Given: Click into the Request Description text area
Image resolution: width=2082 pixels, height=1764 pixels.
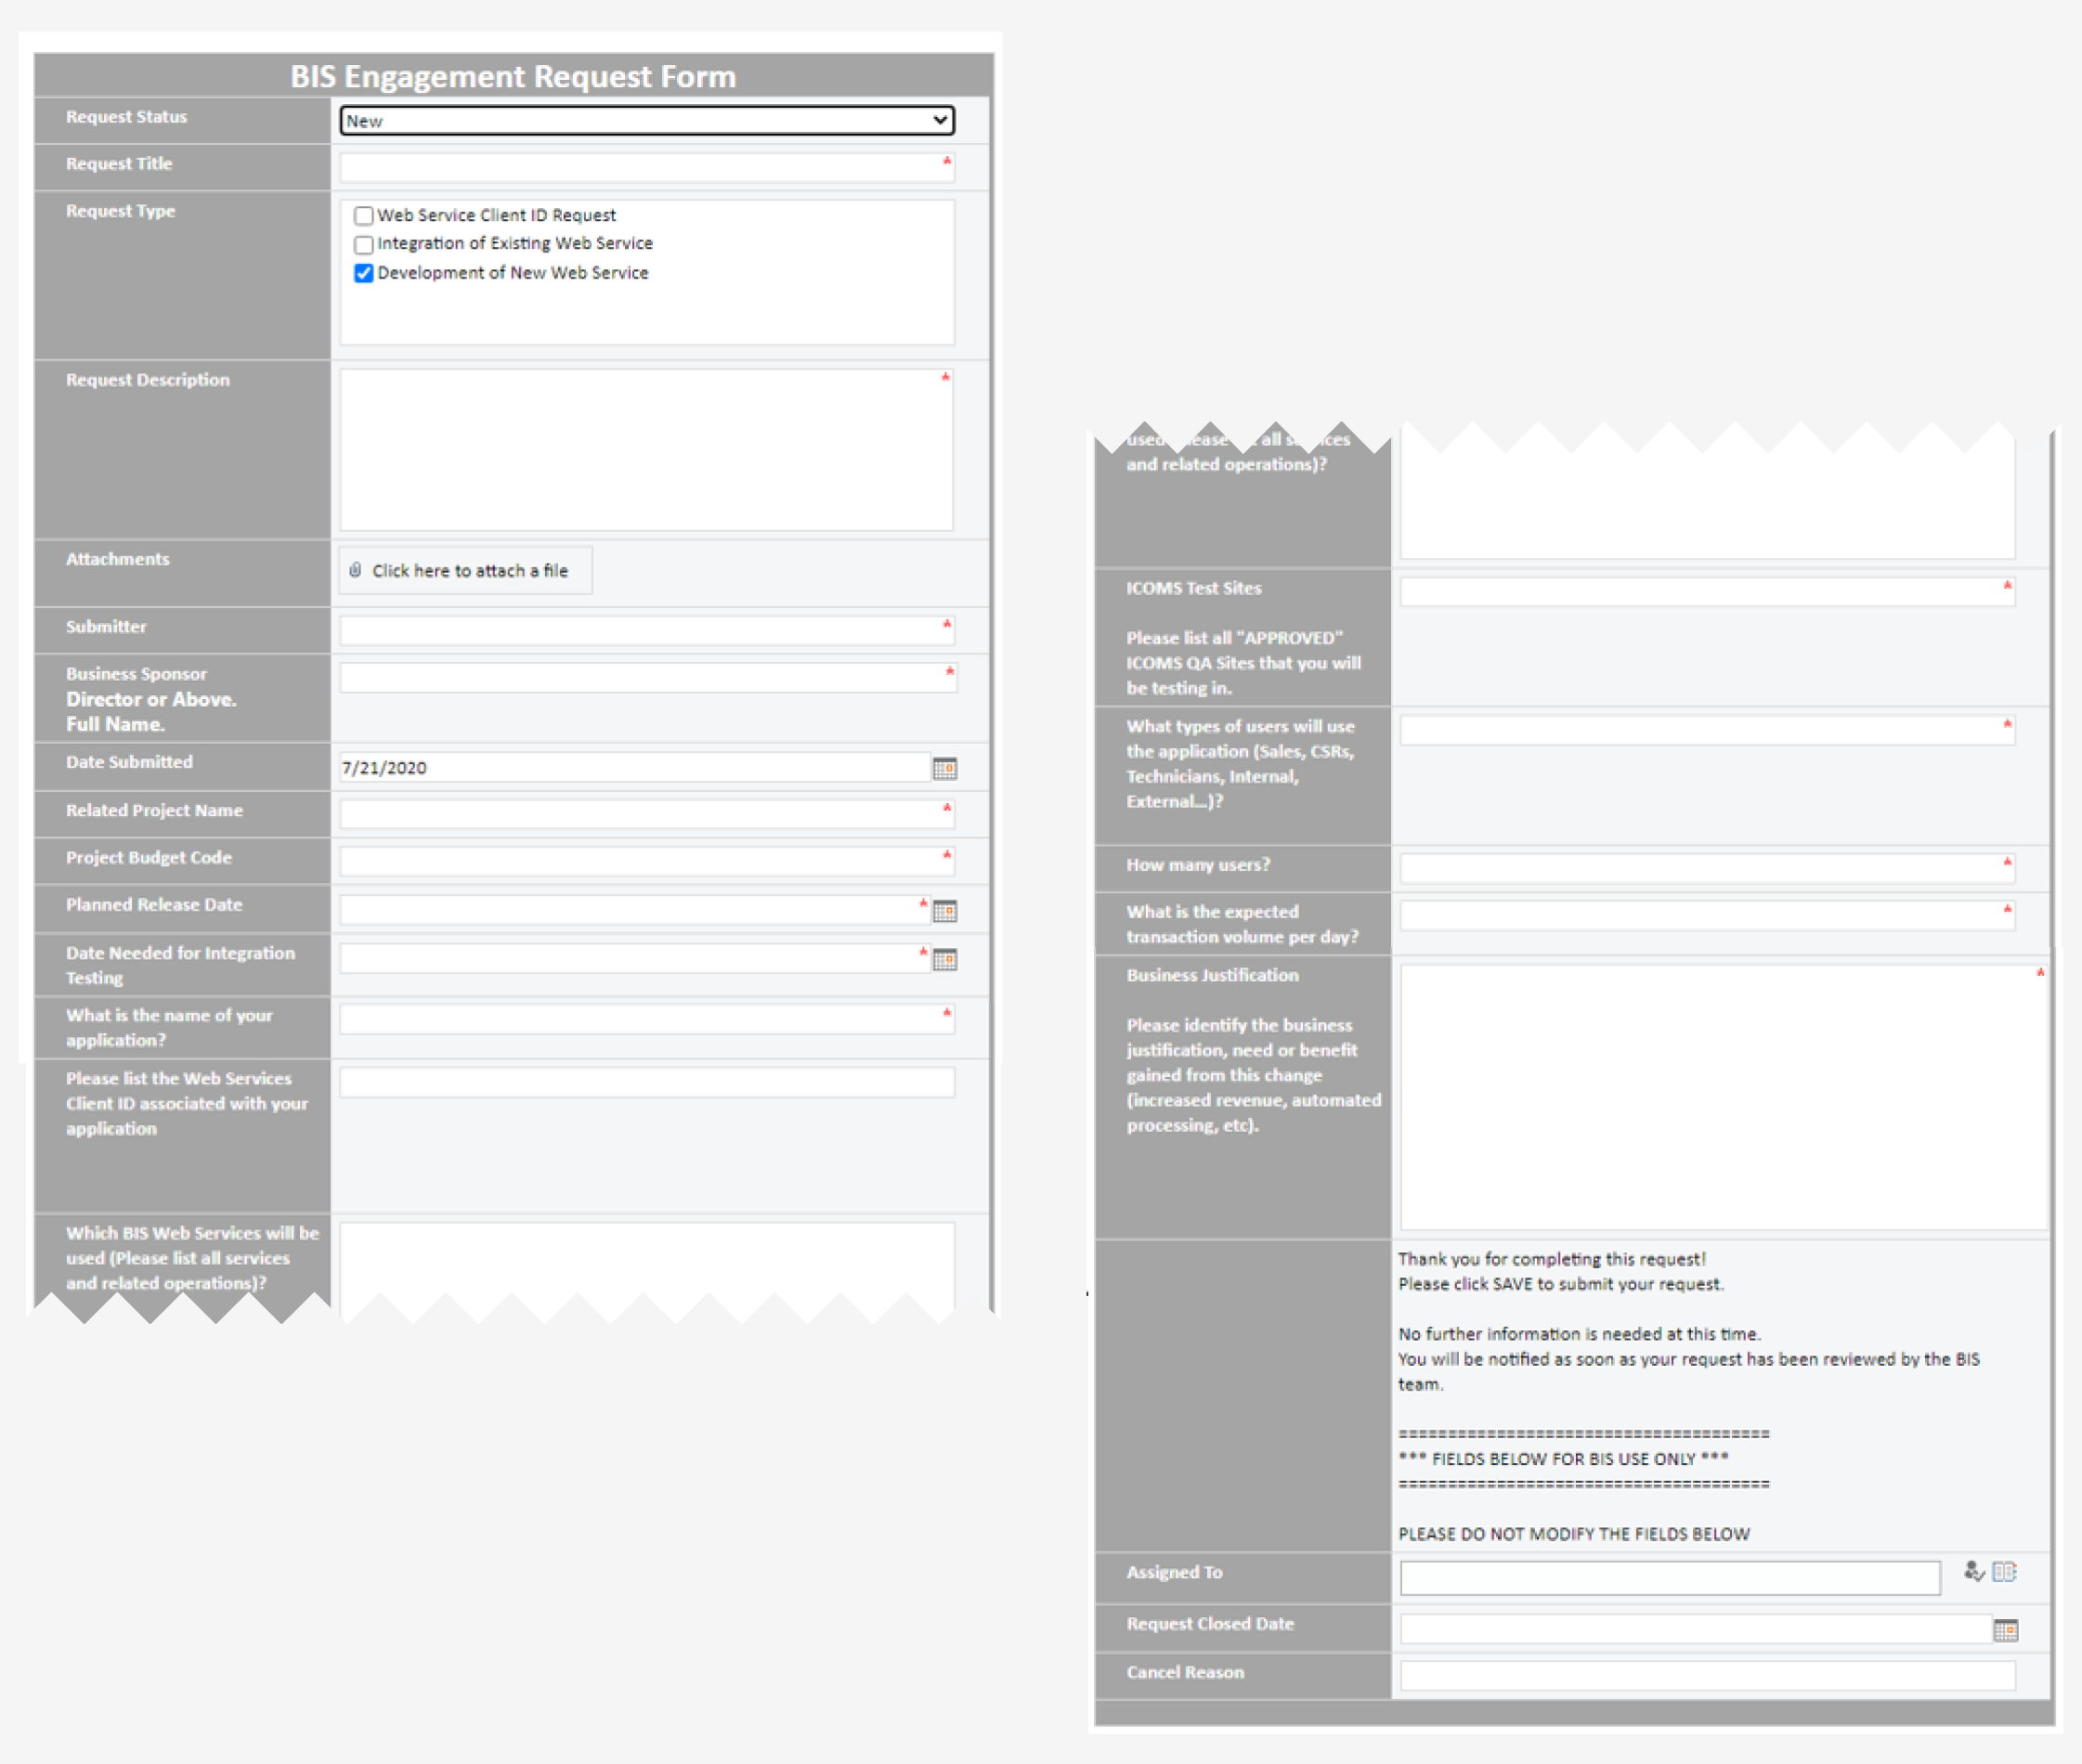Looking at the screenshot, I should (x=645, y=450).
